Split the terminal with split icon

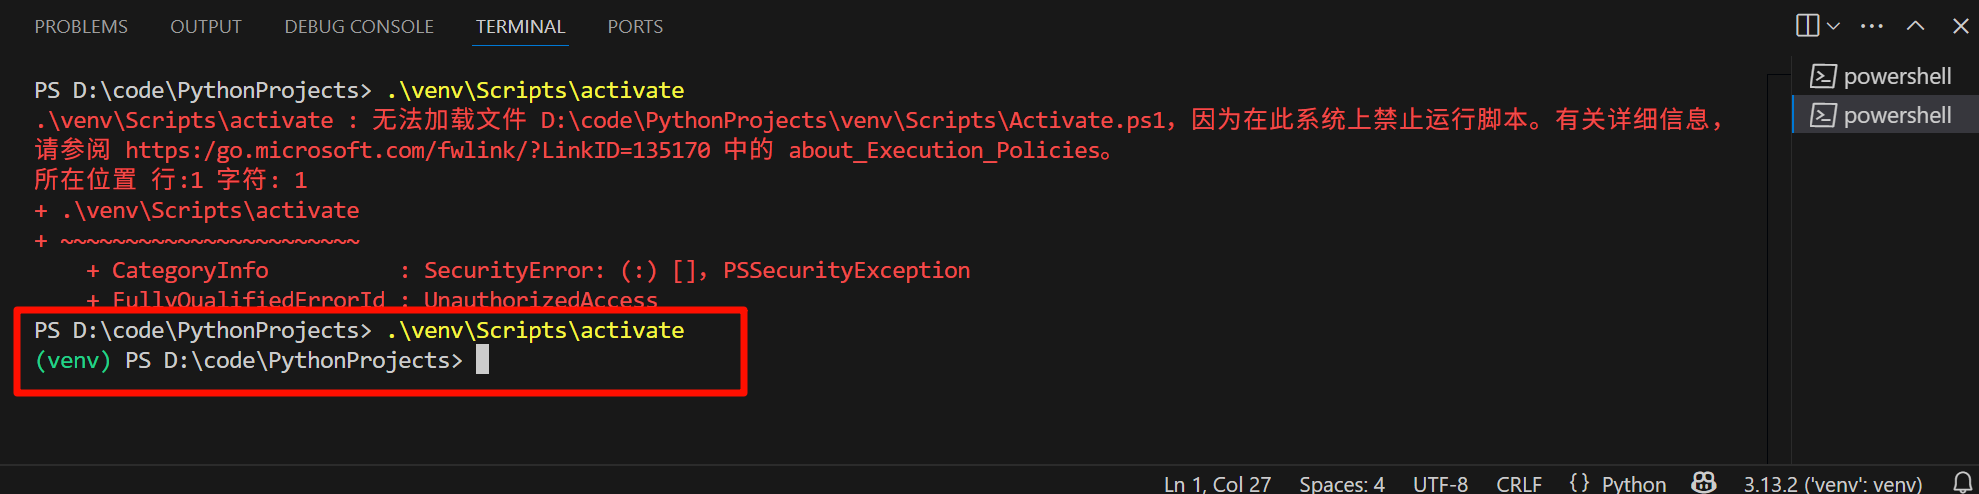(x=1807, y=26)
